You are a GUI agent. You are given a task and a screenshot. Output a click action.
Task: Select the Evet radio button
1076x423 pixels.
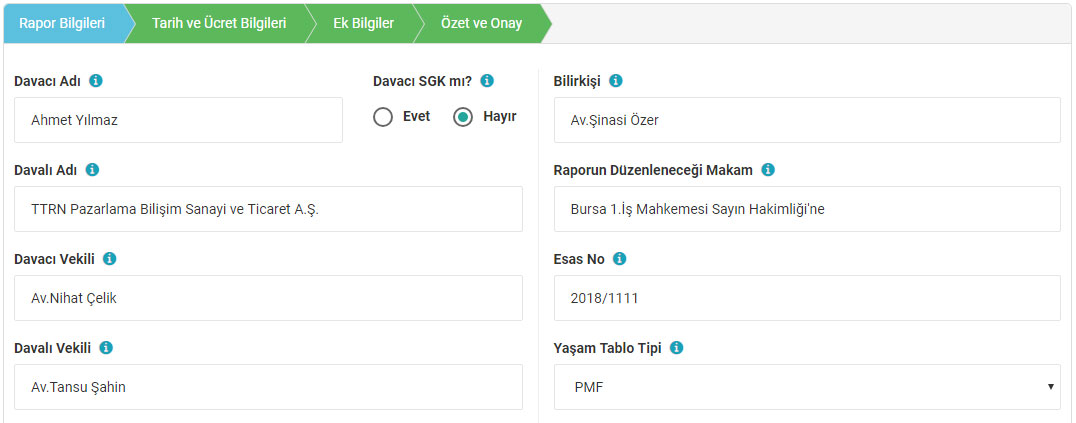point(383,117)
